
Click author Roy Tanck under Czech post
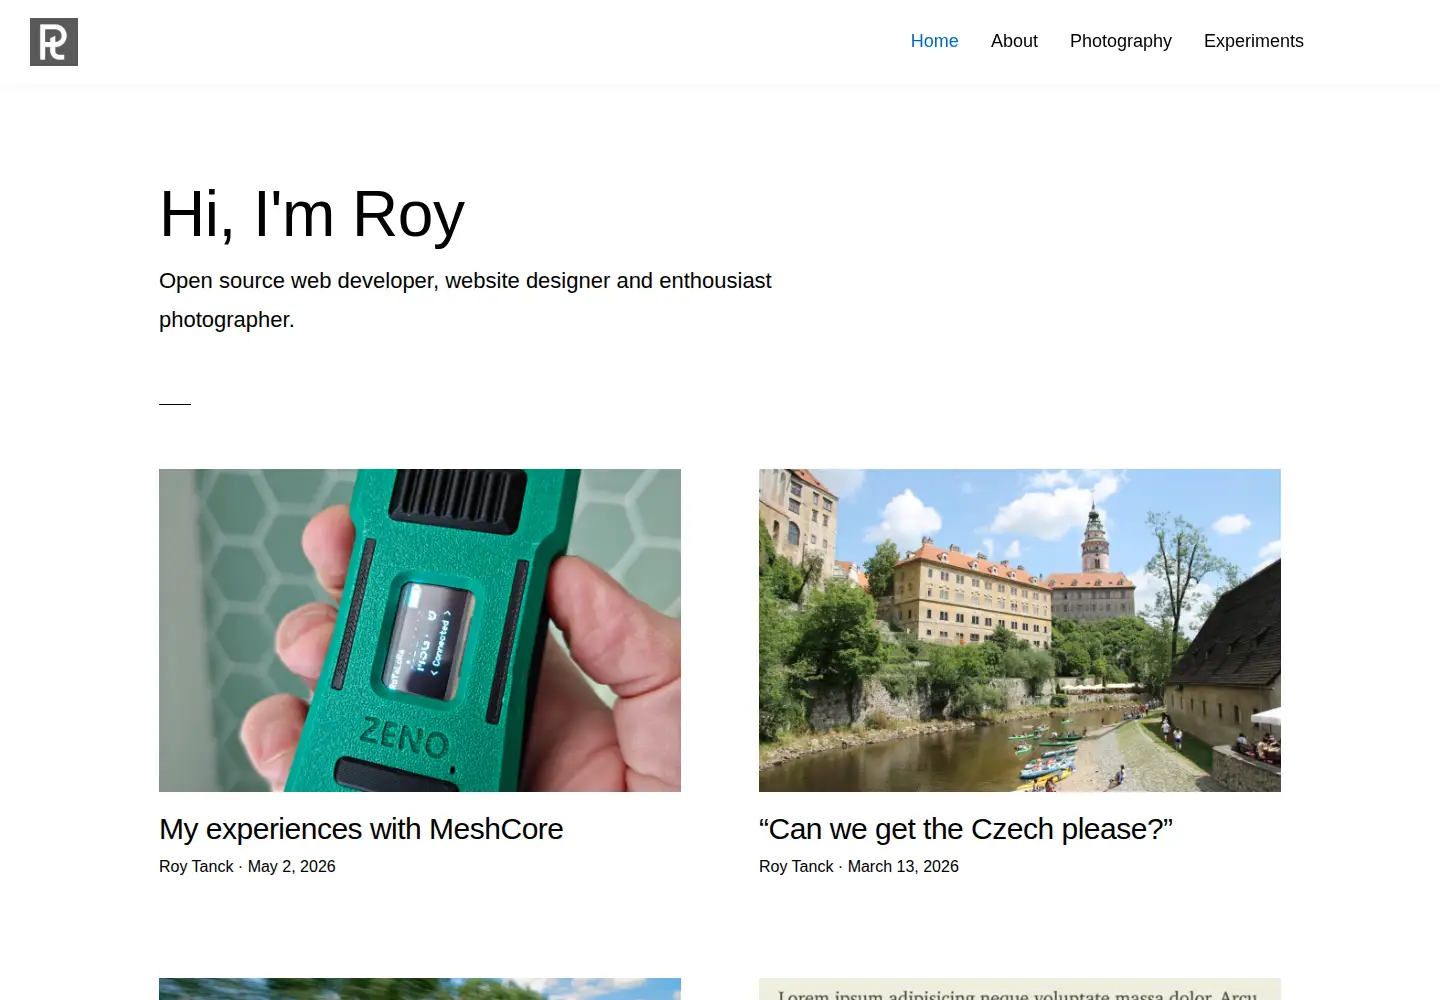coord(796,866)
